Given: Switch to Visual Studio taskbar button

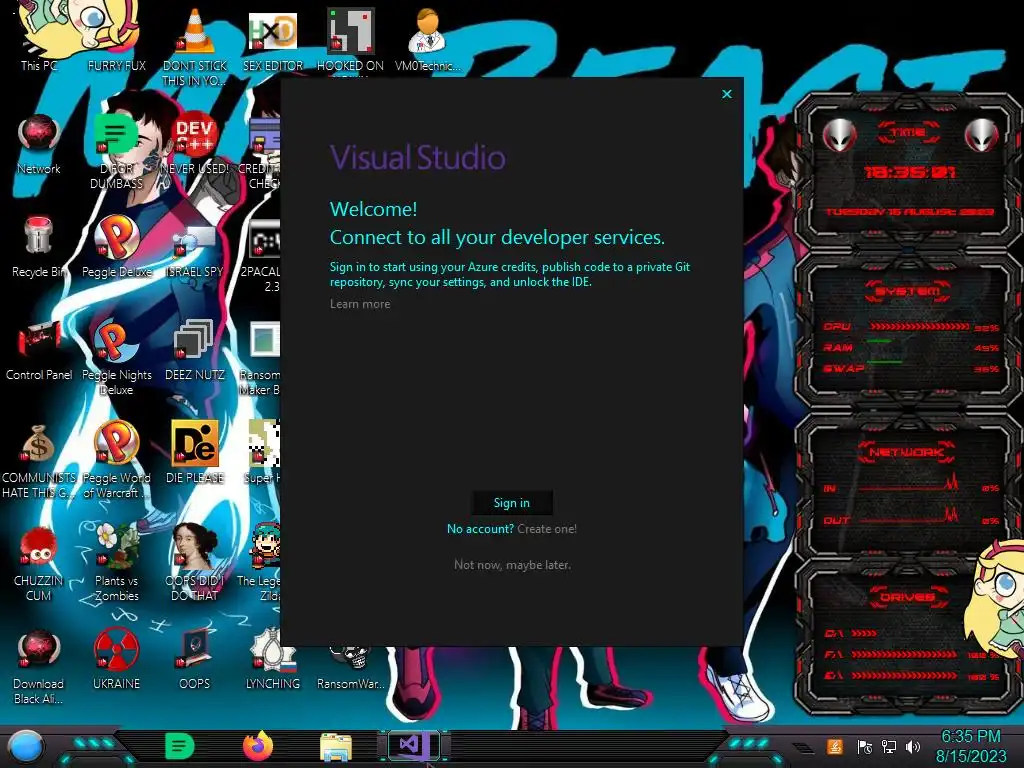Looking at the screenshot, I should 413,745.
